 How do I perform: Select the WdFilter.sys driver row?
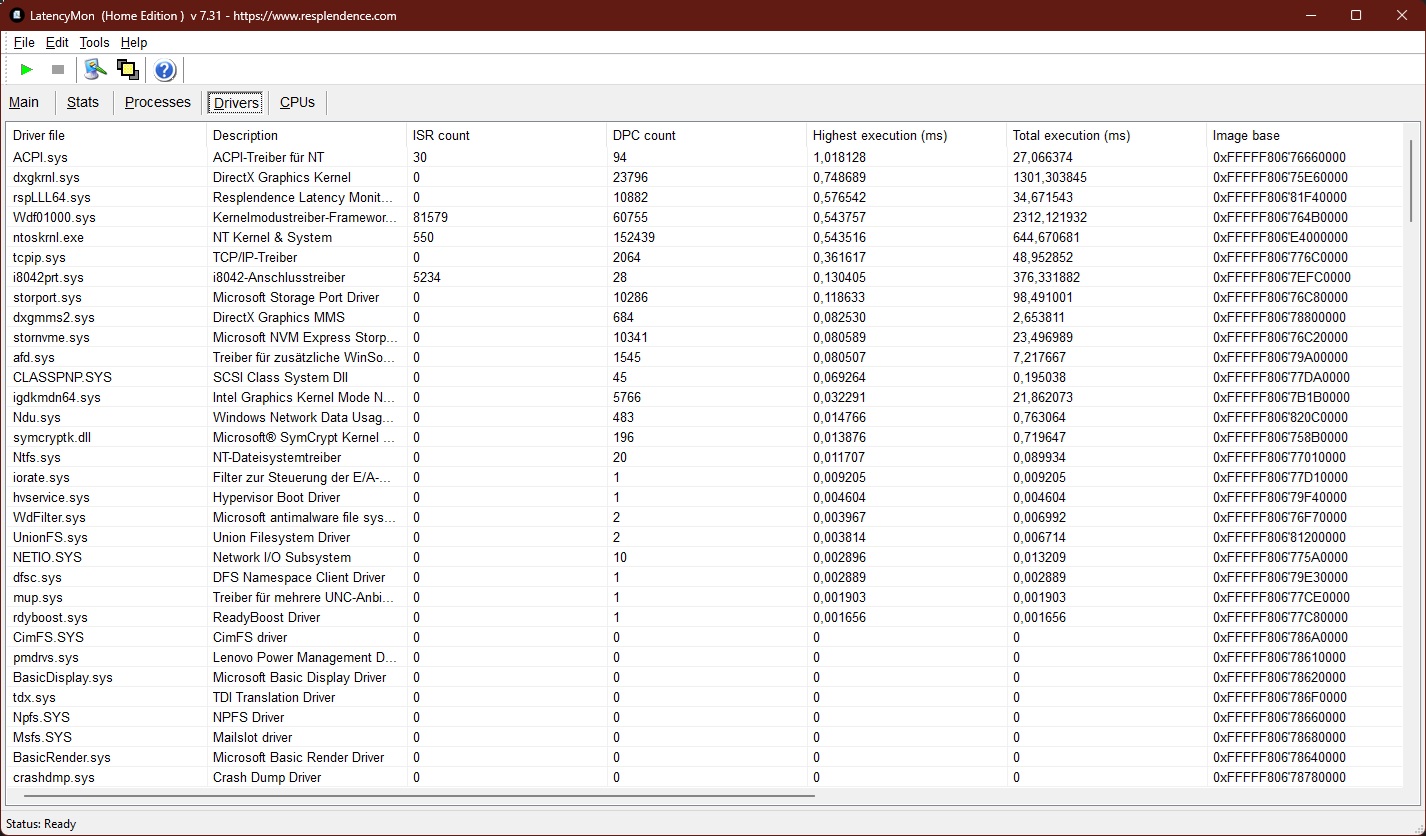pyautogui.click(x=705, y=517)
